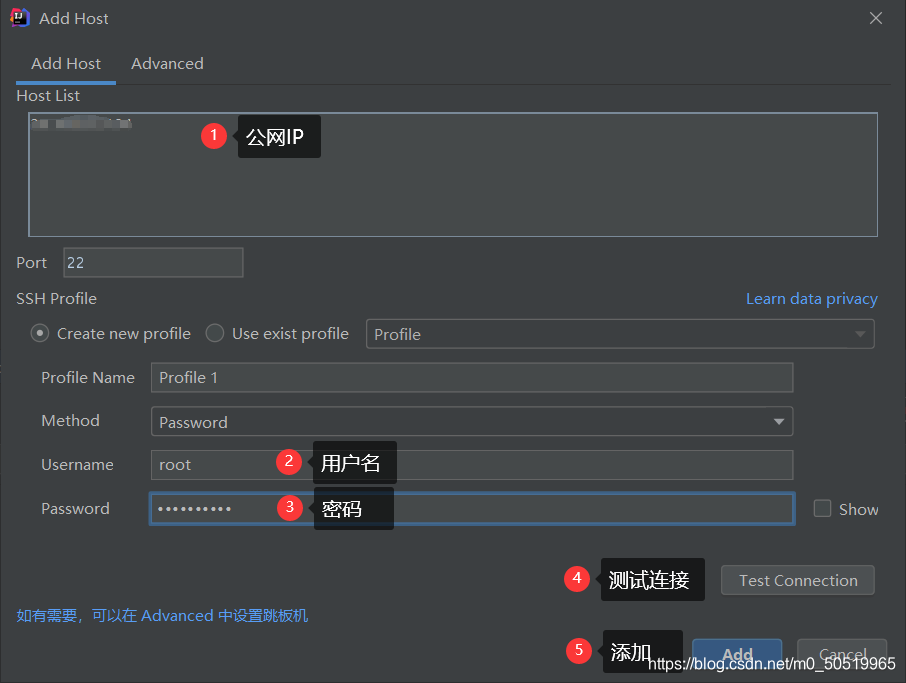This screenshot has width=906, height=683.
Task: Click inside the Host List text area
Action: pyautogui.click(x=453, y=175)
